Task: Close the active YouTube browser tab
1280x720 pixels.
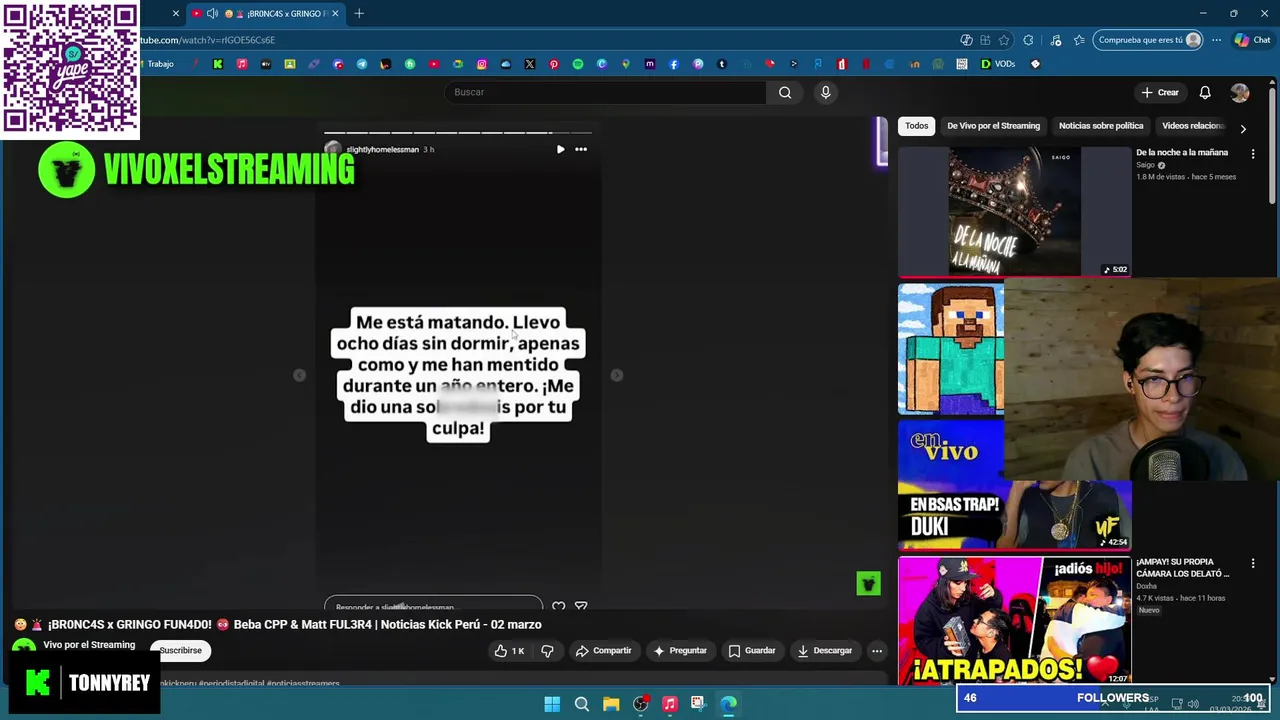Action: (335, 13)
